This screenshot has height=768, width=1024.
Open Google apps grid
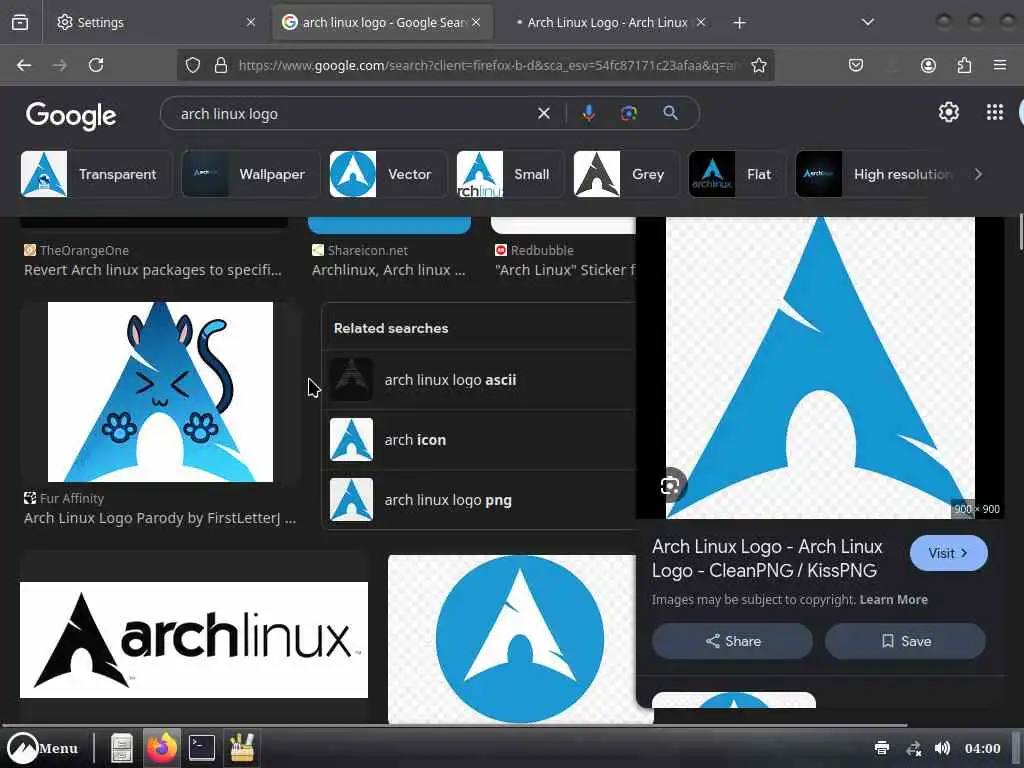(995, 112)
